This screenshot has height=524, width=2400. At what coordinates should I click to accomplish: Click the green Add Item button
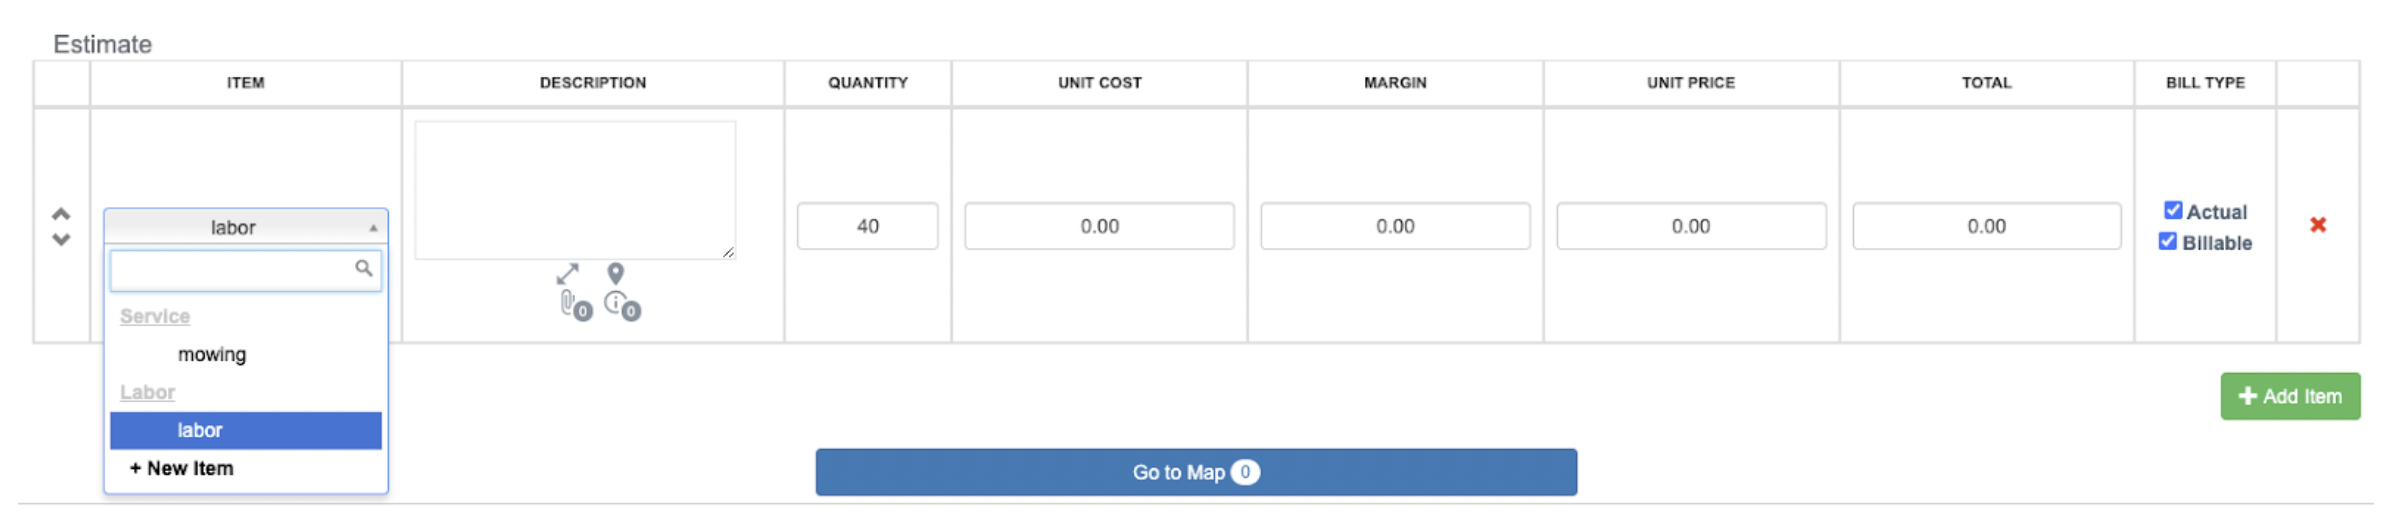tap(2290, 396)
